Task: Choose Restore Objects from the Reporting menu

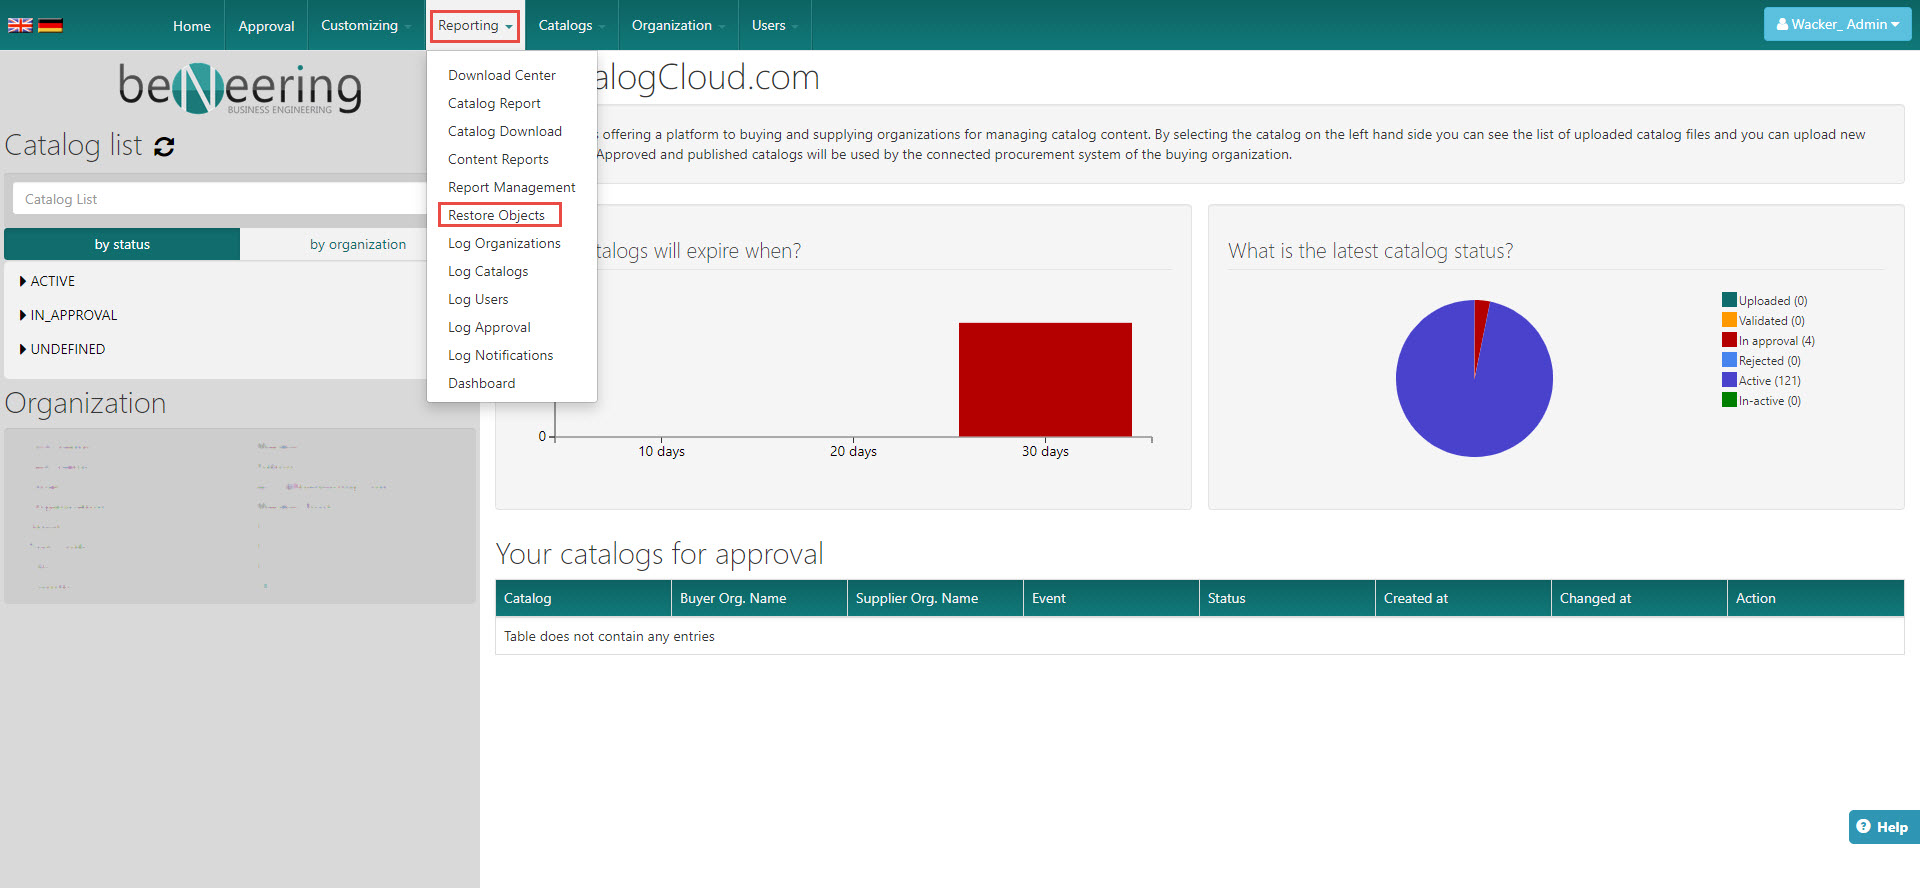Action: pyautogui.click(x=496, y=215)
